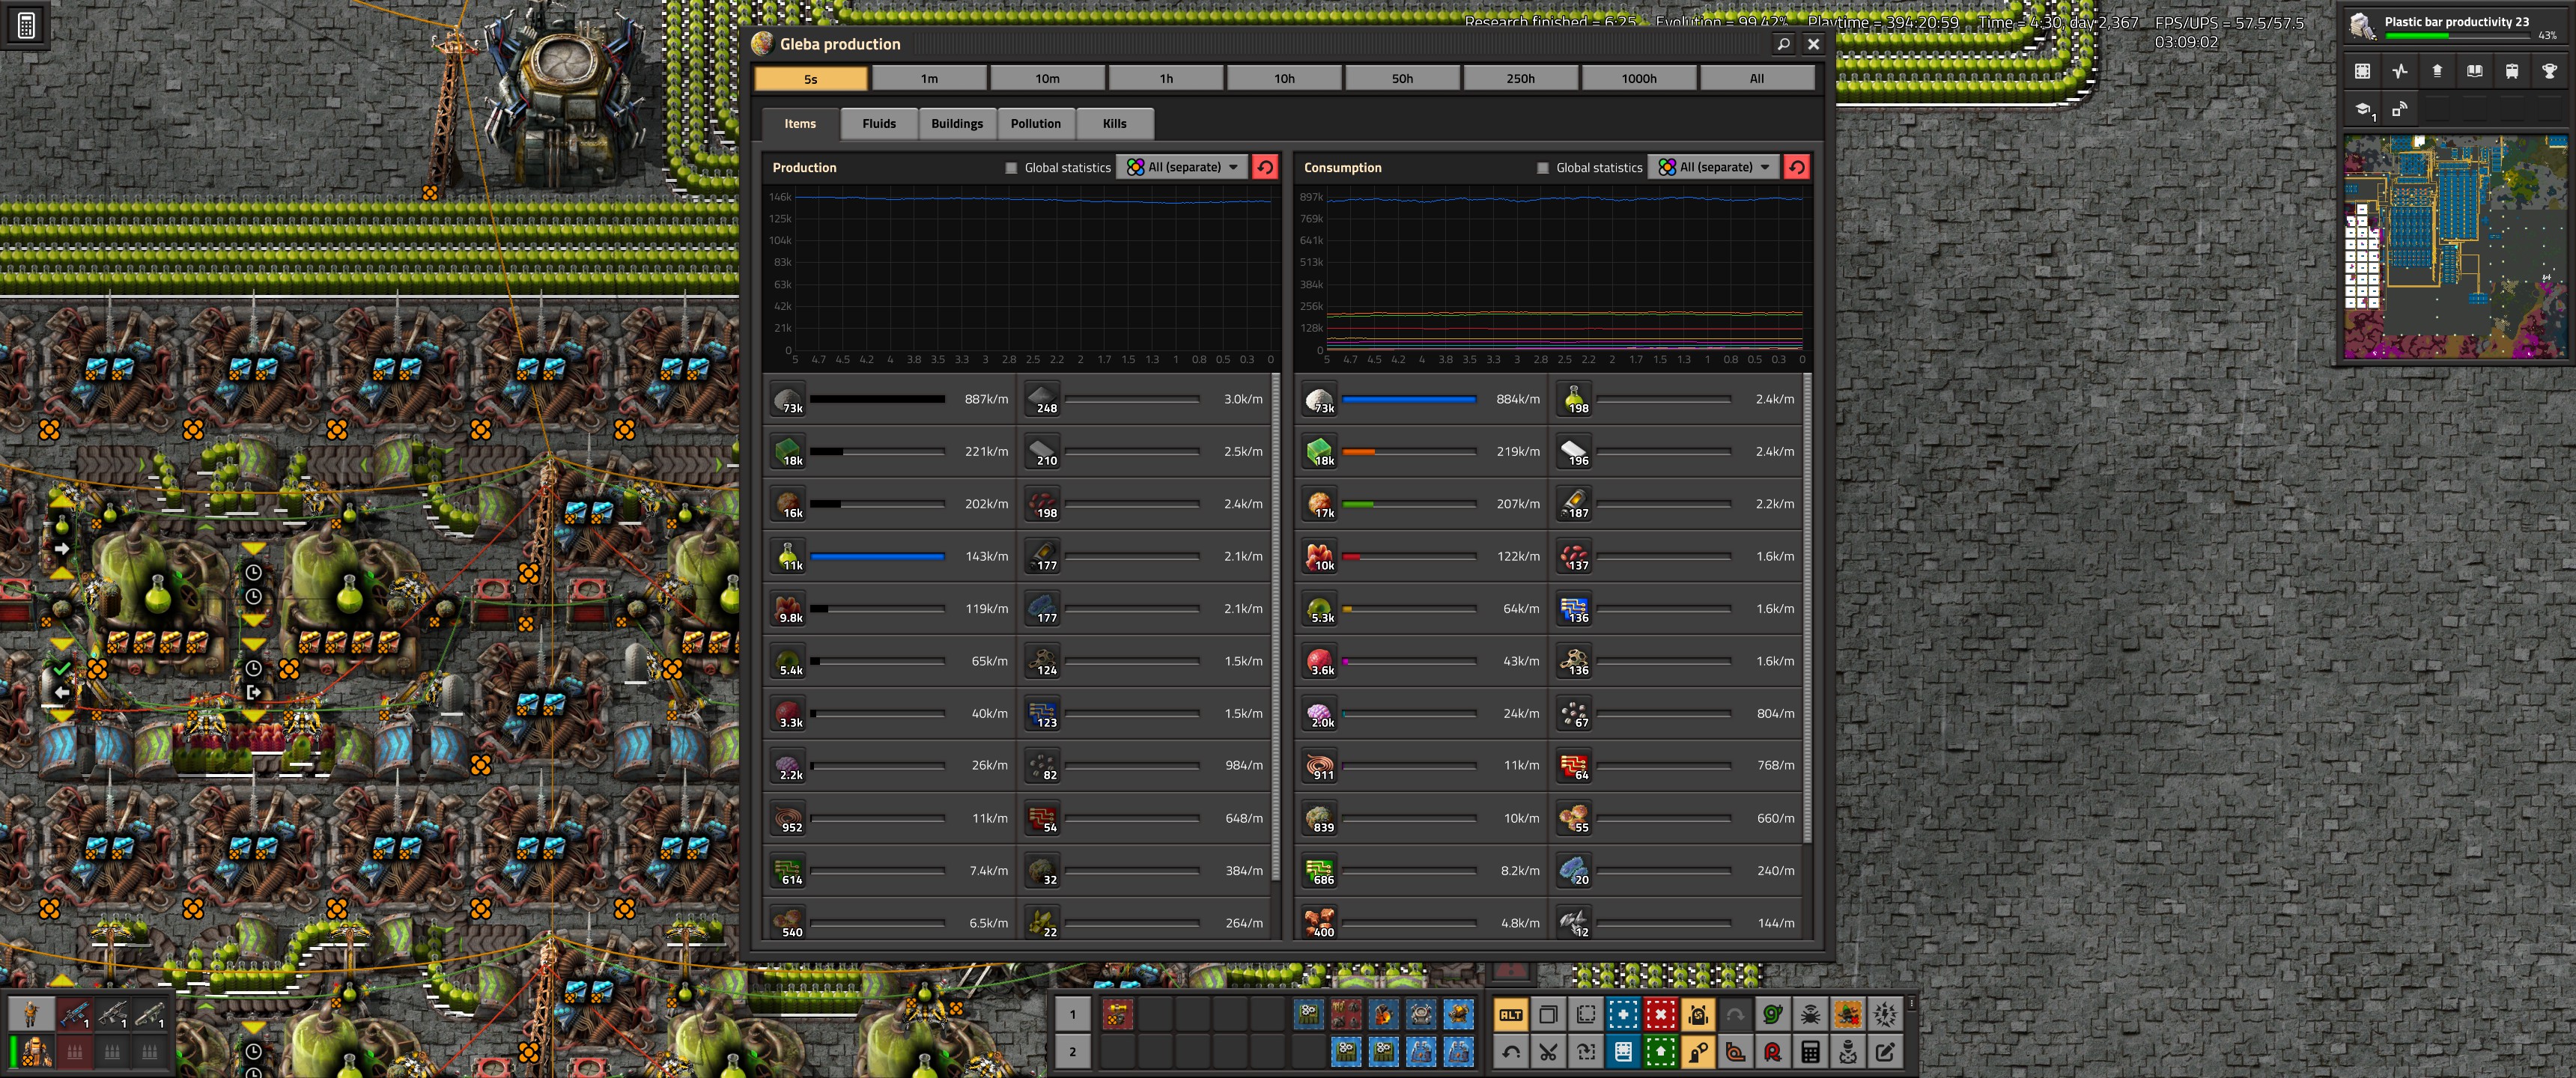Click the Production list scrollbar
The height and width of the screenshot is (1078, 2576).
[1275, 627]
